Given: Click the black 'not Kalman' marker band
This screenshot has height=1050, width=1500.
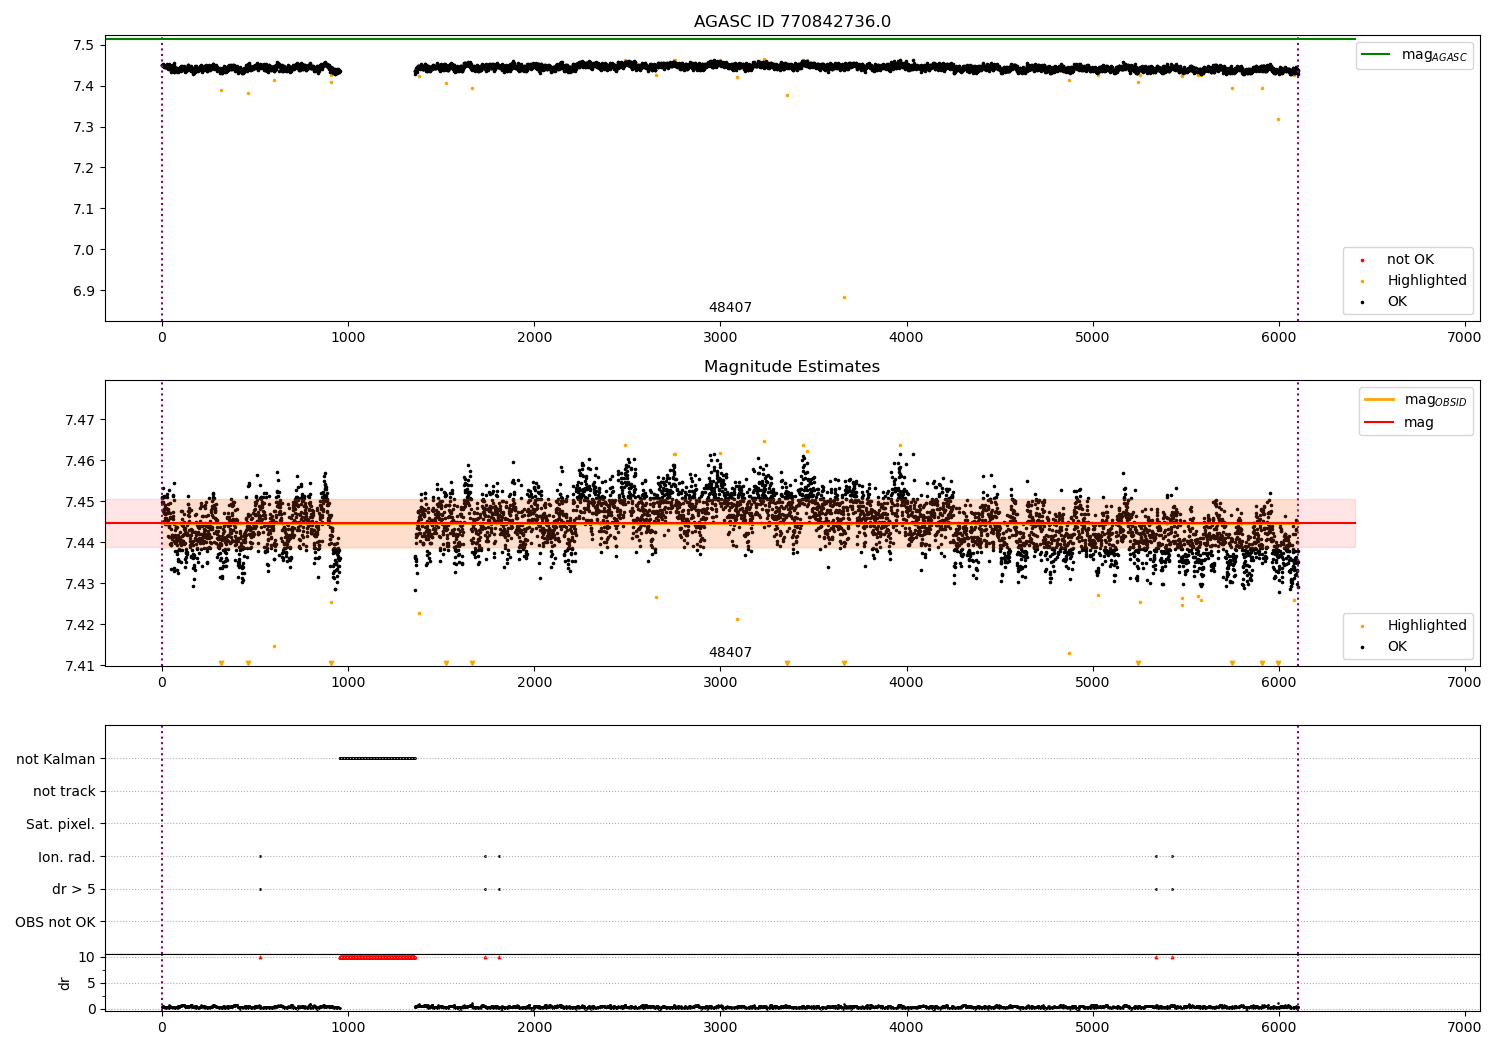Looking at the screenshot, I should (377, 758).
